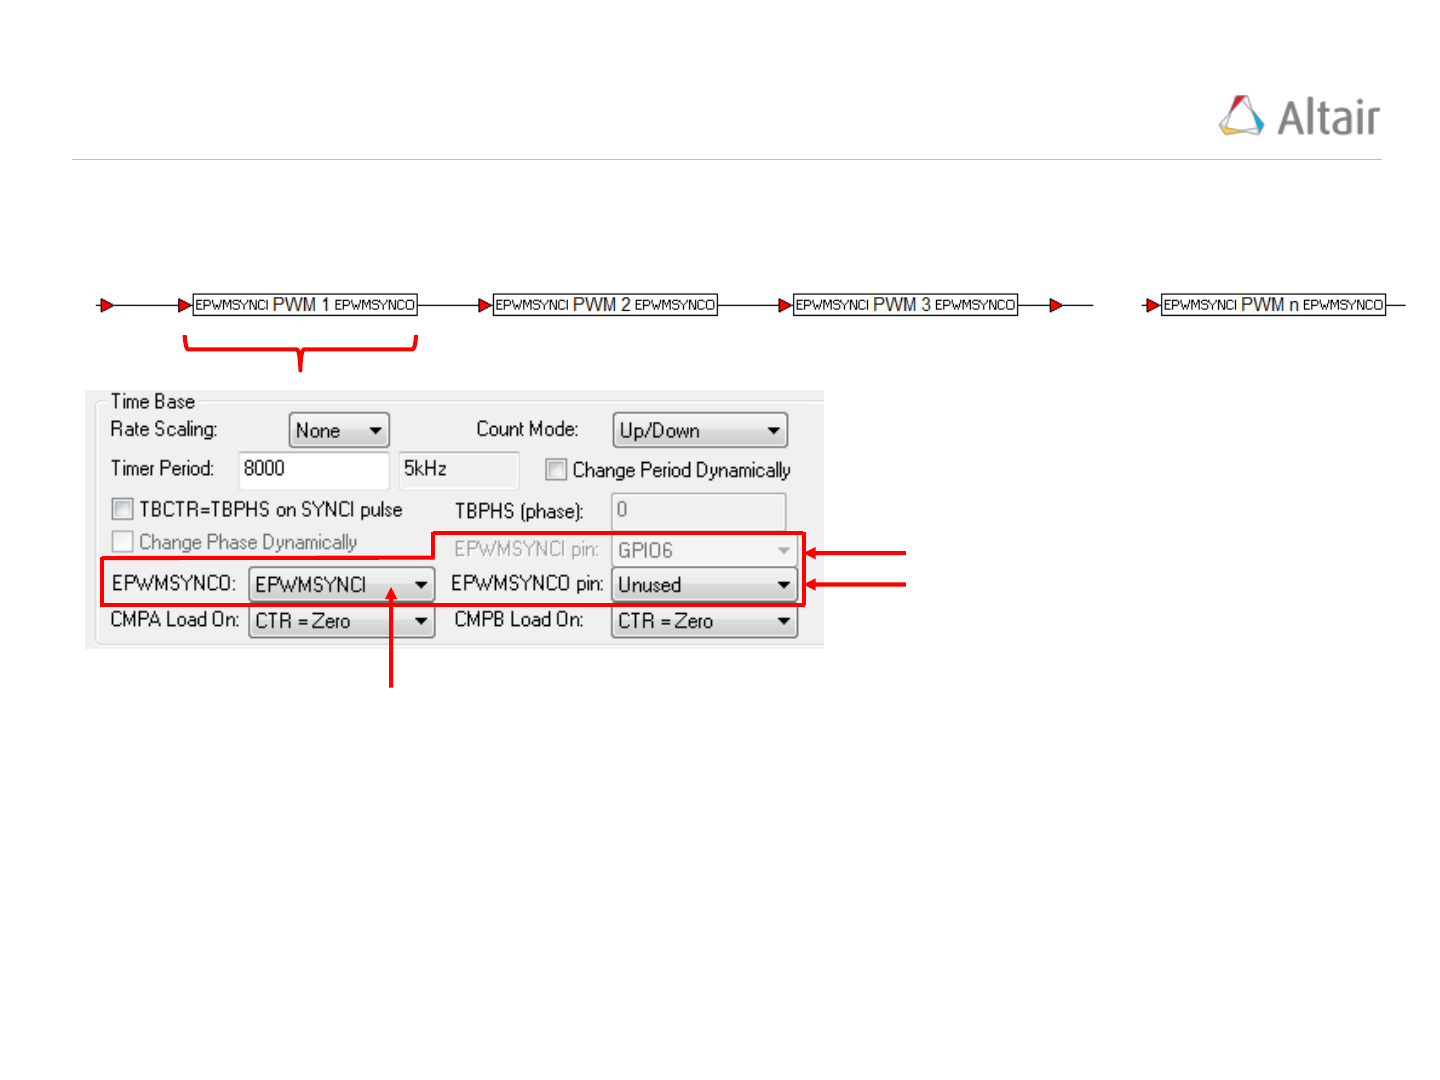Open the EPWMSYNCI pin dropdown showing GPIO6

click(705, 550)
